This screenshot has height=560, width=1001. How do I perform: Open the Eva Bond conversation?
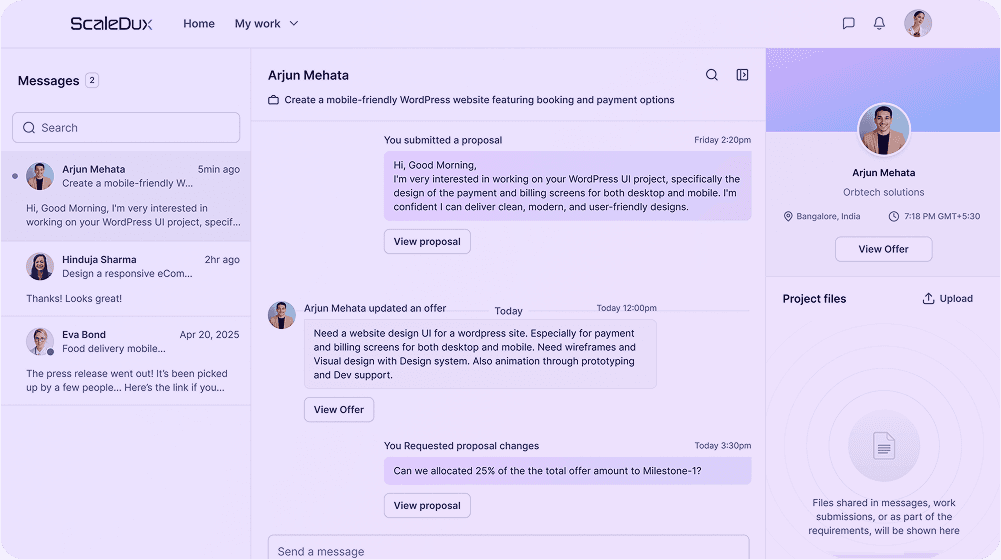point(126,361)
